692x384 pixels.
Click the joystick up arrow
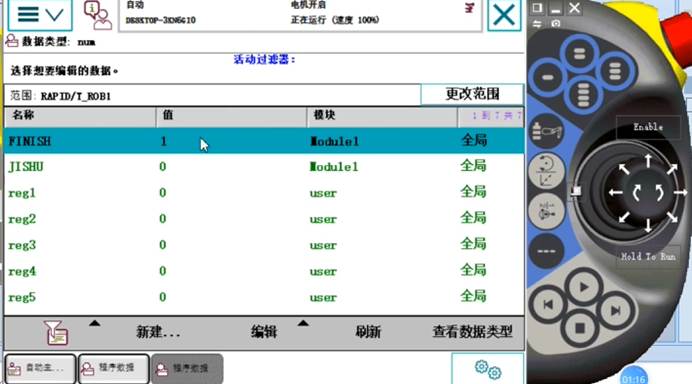click(648, 161)
